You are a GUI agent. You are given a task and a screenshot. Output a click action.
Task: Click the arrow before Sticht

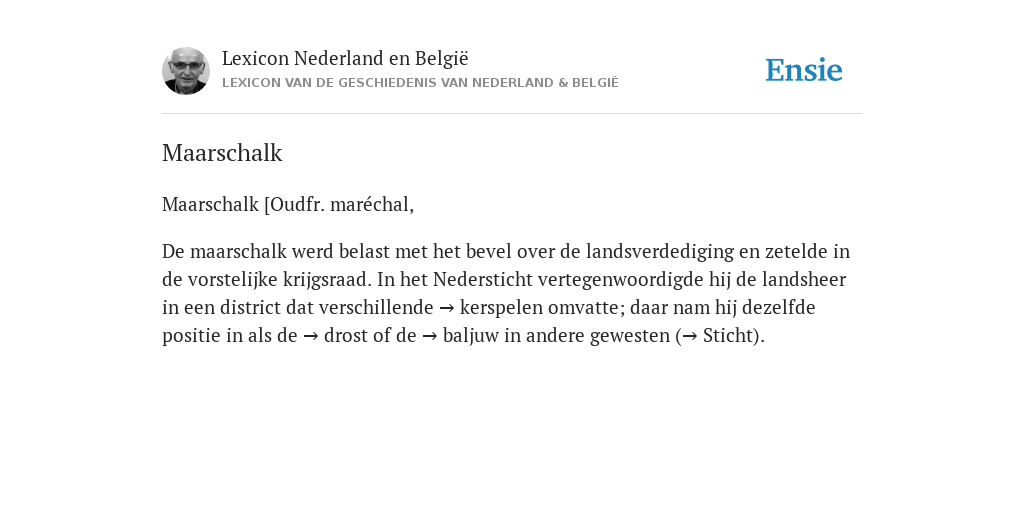tap(690, 336)
